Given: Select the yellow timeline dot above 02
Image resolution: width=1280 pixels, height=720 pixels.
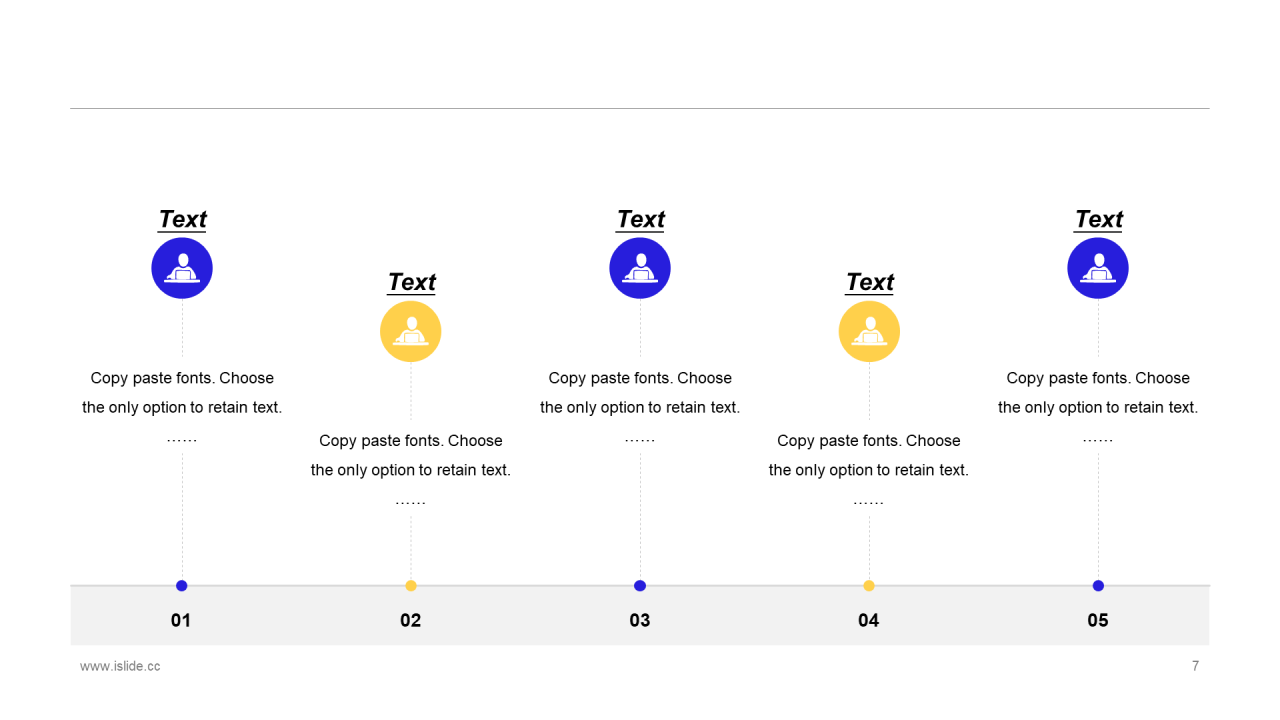Looking at the screenshot, I should 411,586.
